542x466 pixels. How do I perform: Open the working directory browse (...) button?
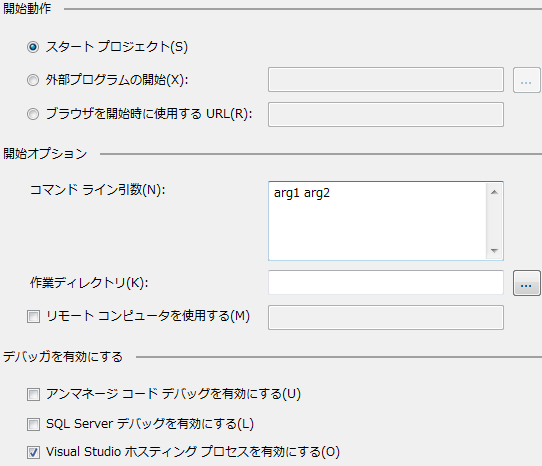point(526,283)
